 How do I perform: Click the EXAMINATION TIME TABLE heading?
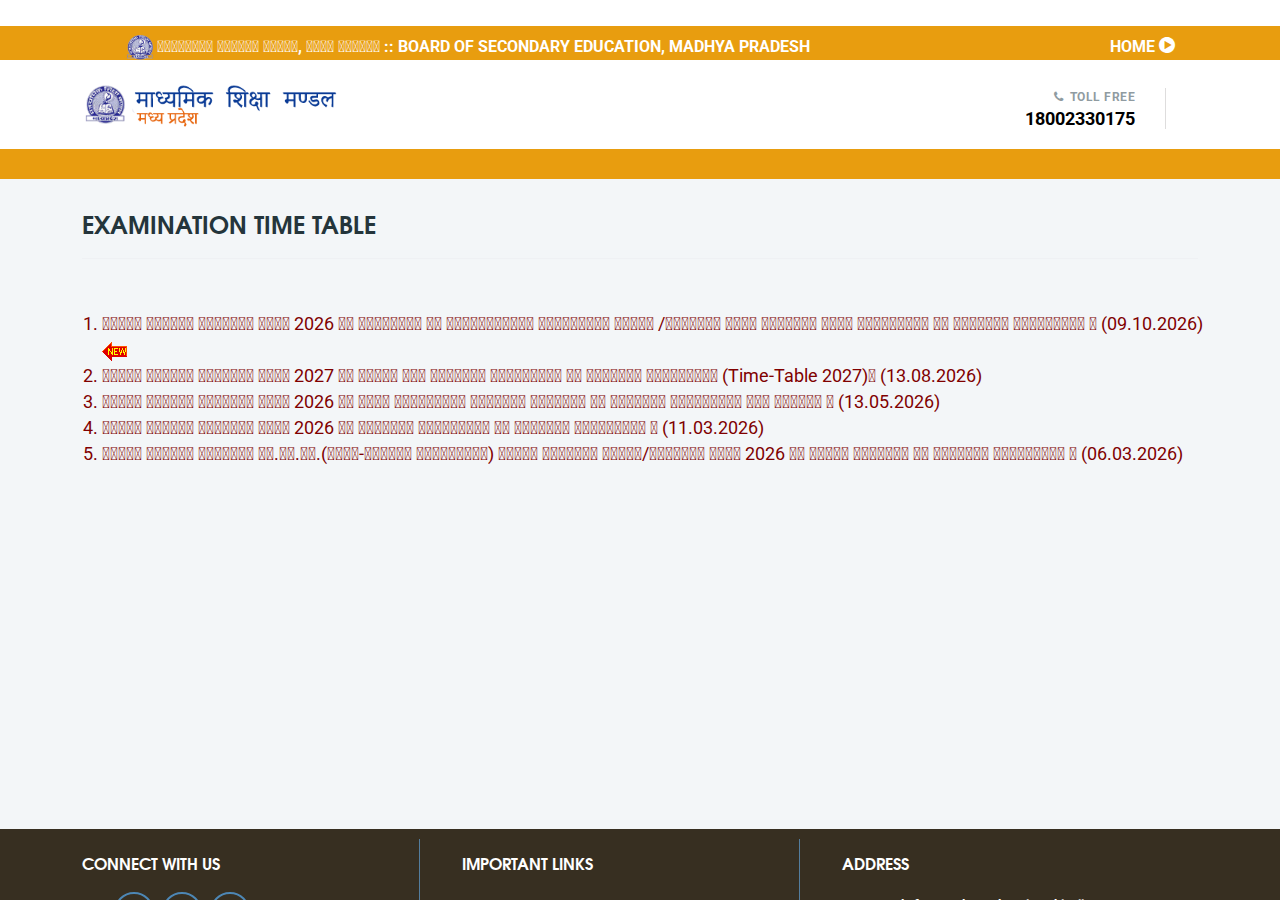pos(229,226)
